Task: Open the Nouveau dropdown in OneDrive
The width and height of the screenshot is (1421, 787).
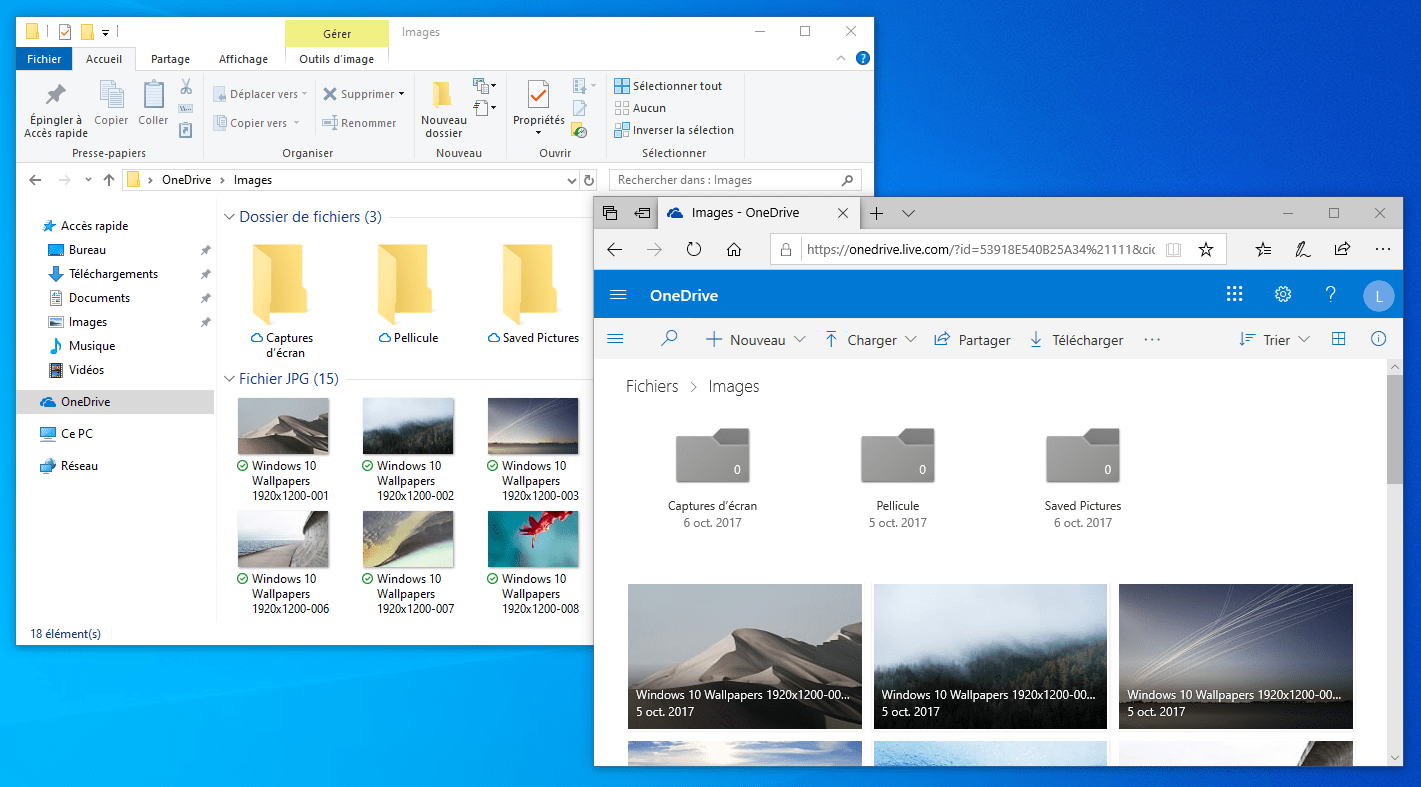Action: point(755,340)
